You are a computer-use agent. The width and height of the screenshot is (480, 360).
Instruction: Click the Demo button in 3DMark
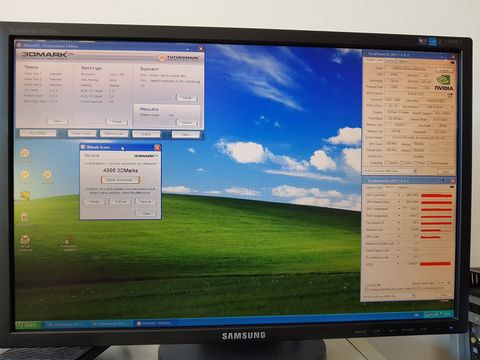pyautogui.click(x=186, y=134)
